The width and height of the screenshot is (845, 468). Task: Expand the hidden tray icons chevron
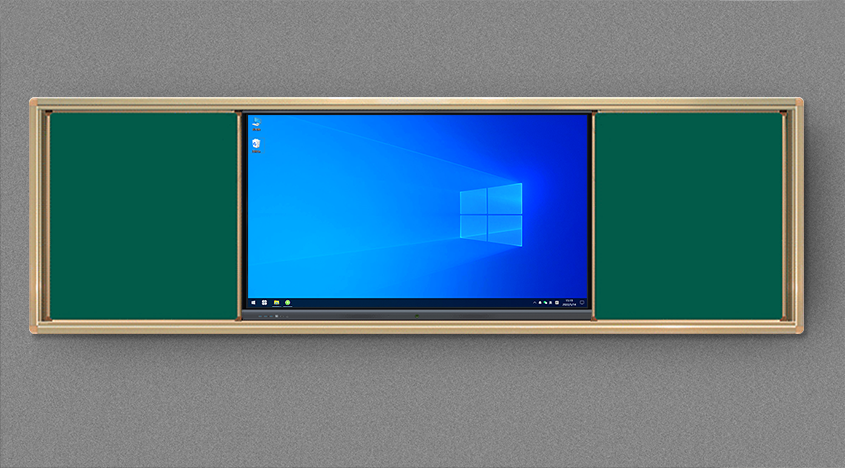point(535,302)
